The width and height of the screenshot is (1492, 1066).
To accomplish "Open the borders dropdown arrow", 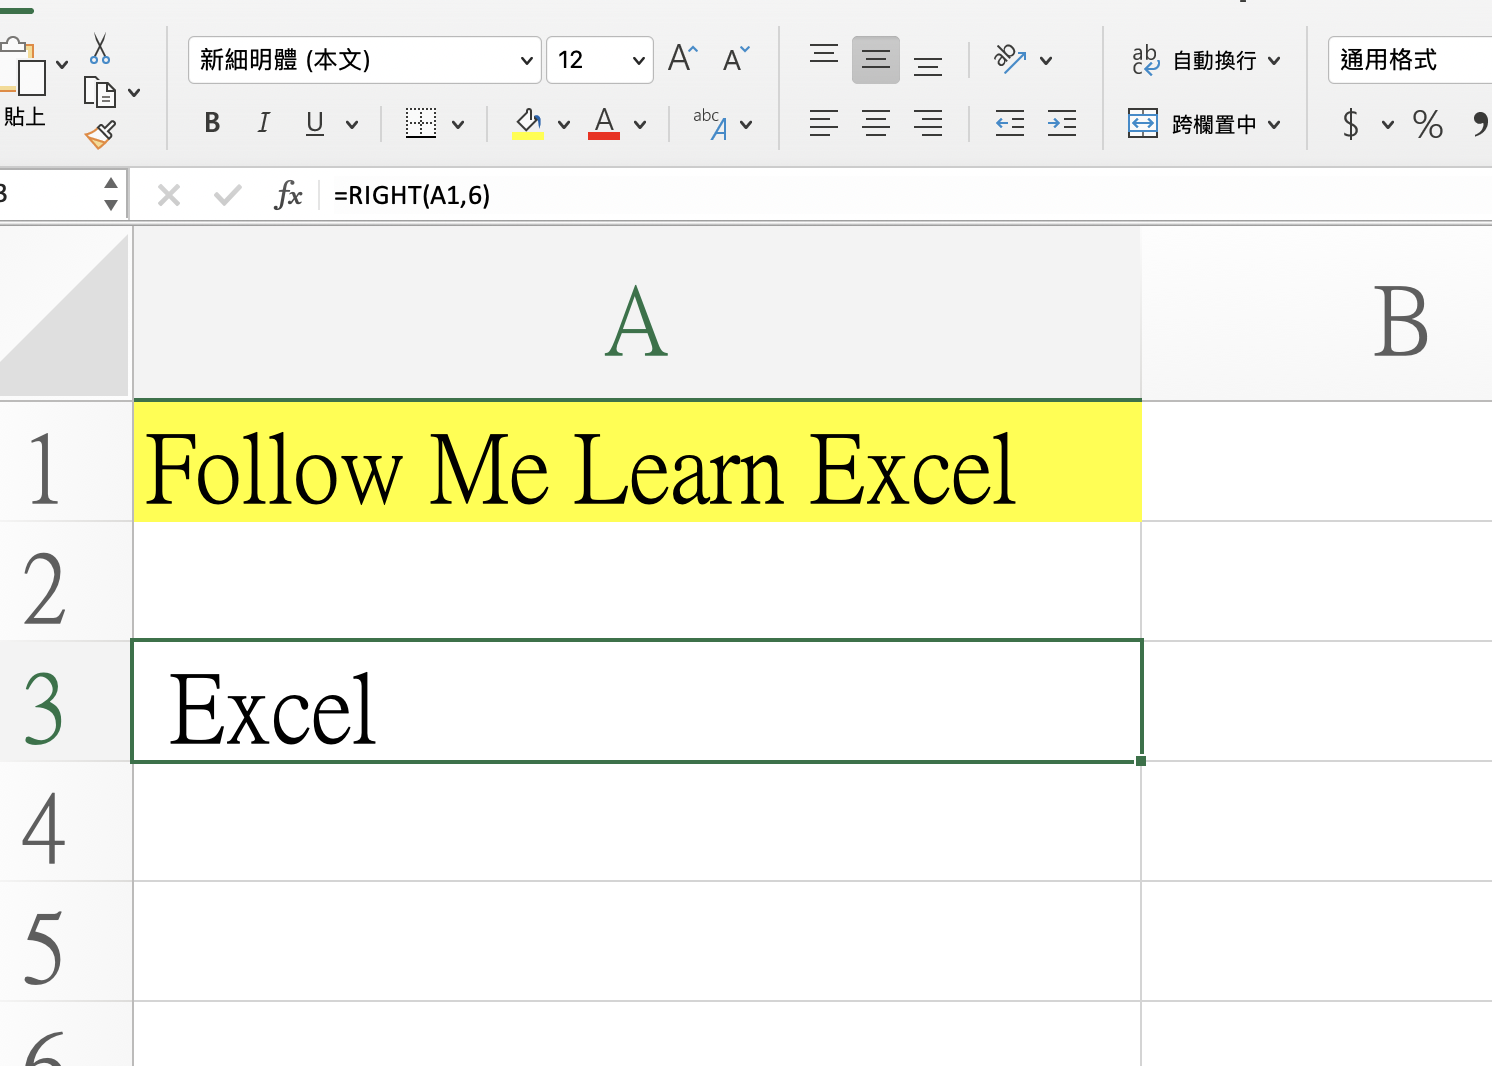I will click(458, 125).
